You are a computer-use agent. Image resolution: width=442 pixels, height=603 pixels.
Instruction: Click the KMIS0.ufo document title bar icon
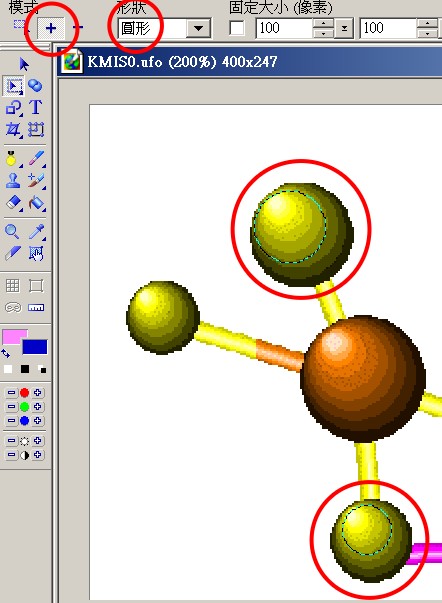pos(72,61)
